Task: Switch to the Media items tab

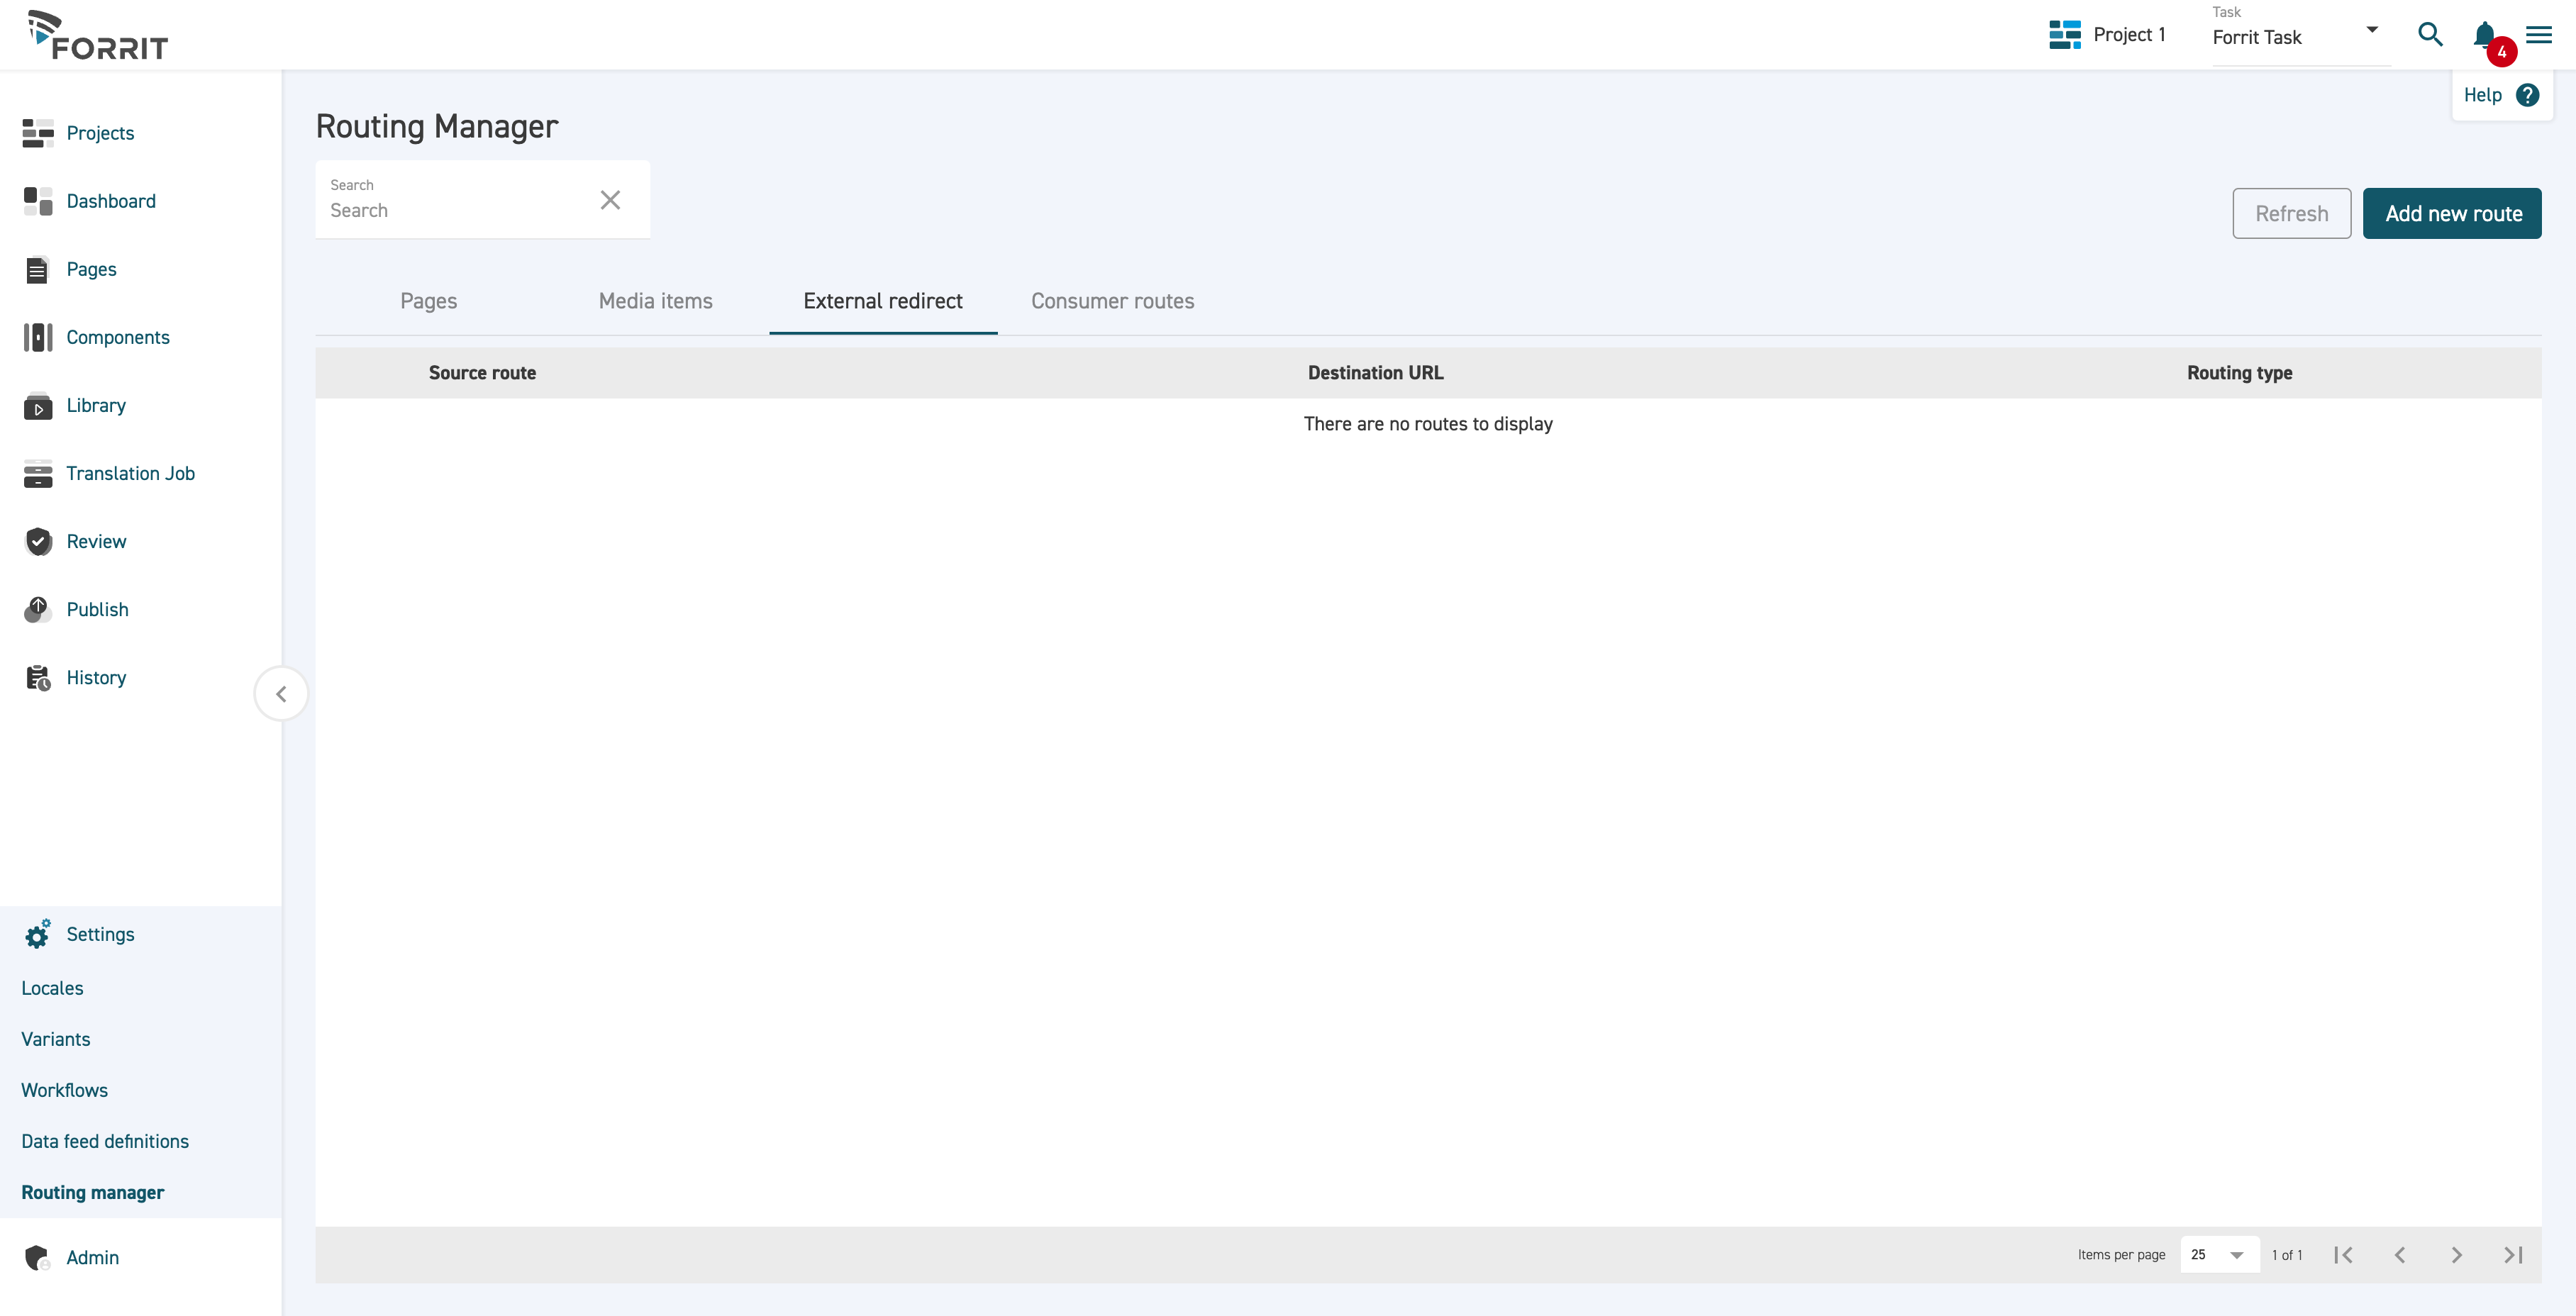Action: tap(655, 301)
